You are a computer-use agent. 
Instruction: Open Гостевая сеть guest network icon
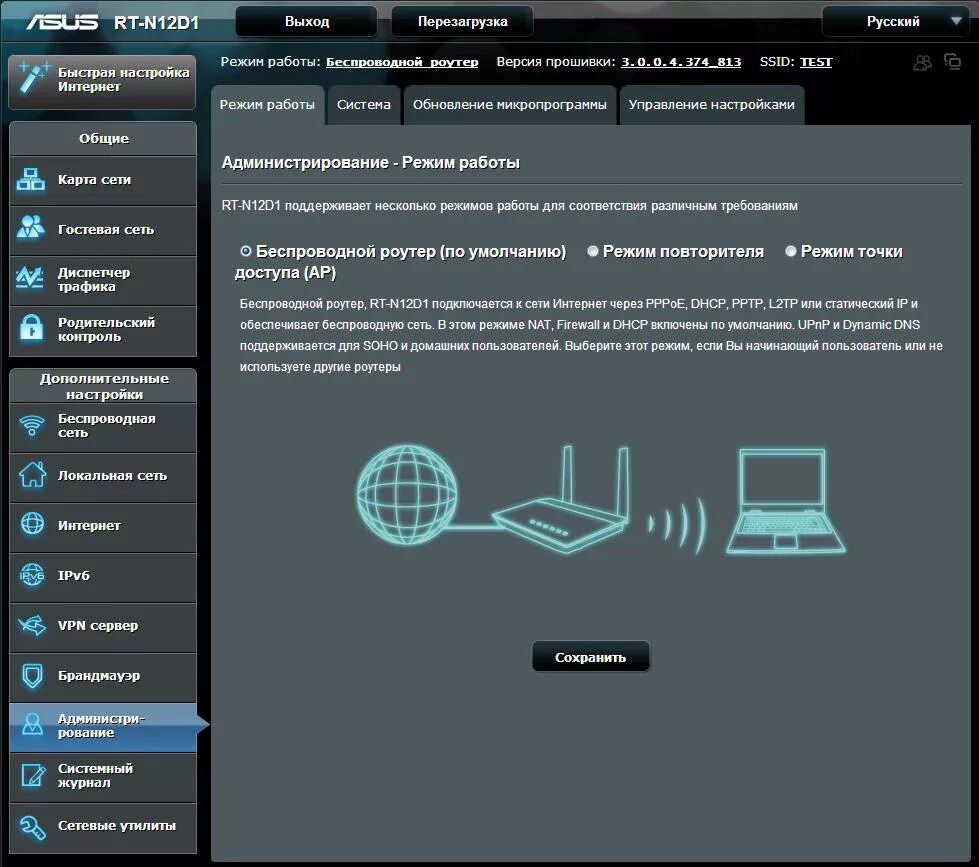31,227
